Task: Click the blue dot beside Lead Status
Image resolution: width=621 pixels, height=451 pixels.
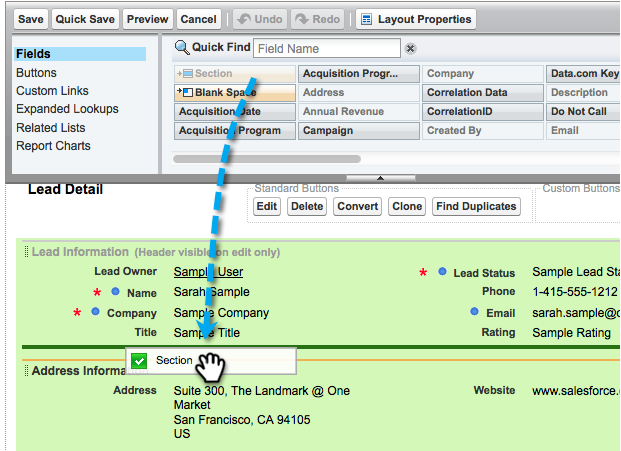Action: pos(442,272)
